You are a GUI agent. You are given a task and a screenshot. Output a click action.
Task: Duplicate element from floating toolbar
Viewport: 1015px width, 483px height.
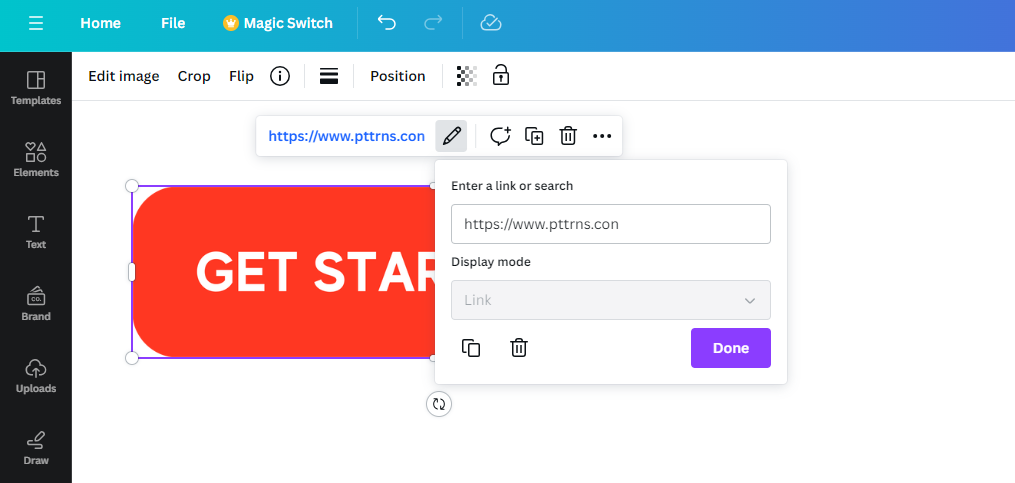(x=534, y=136)
